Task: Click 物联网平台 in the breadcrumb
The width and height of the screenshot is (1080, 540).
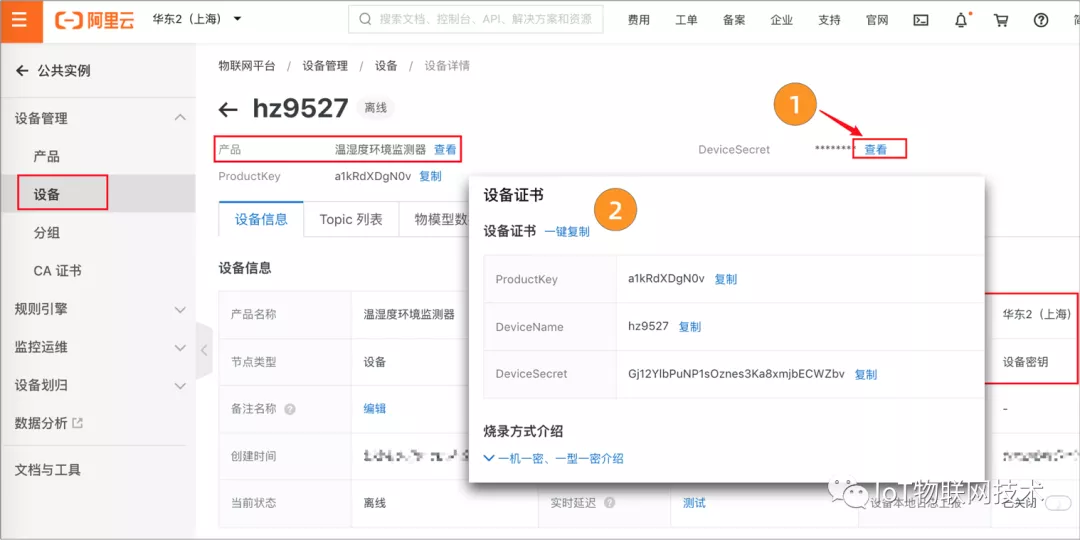Action: (x=247, y=66)
